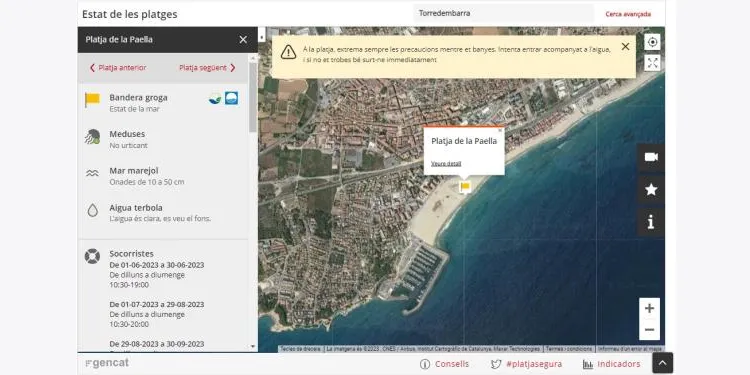
Task: Open Consells tips
Action: tap(452, 364)
